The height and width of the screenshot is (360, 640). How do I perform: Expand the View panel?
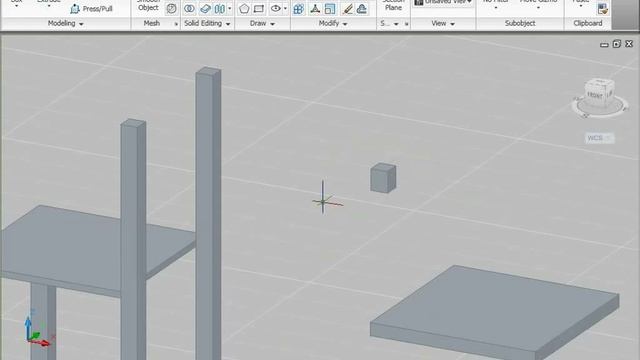point(443,24)
